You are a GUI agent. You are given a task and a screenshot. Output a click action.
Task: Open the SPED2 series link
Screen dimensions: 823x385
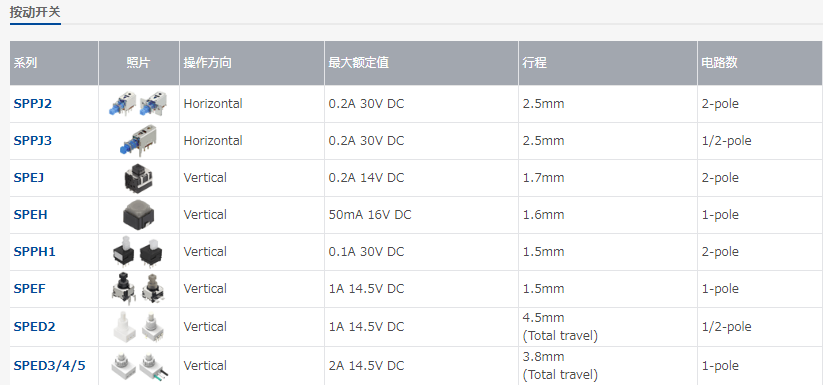click(35, 326)
